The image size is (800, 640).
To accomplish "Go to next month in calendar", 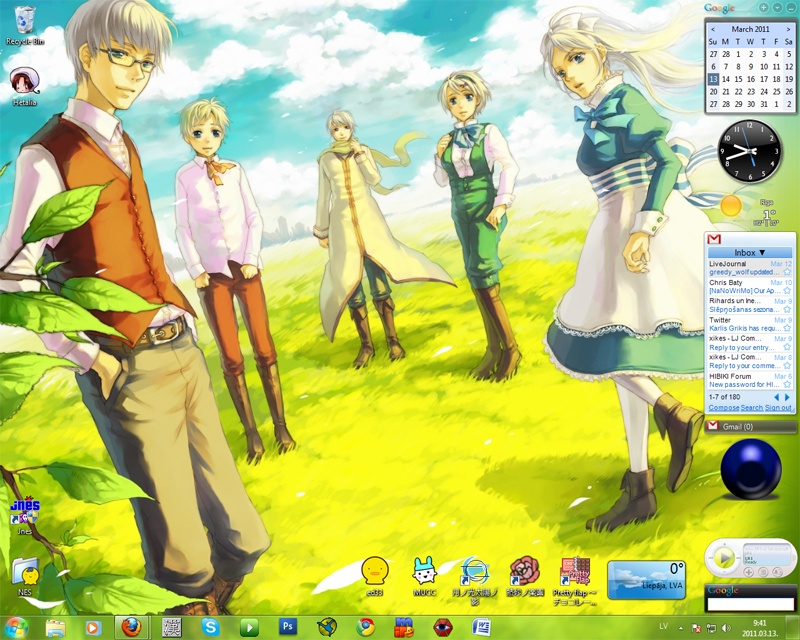I will [x=788, y=30].
